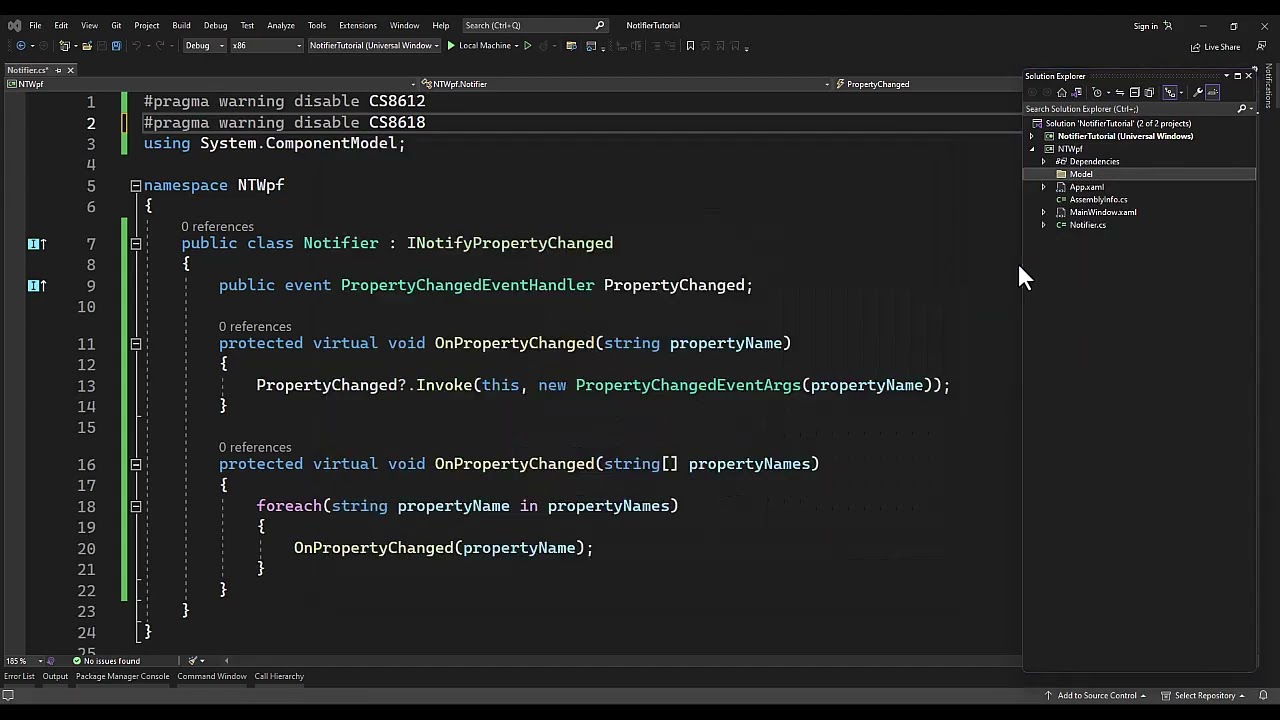
Task: Toggle Track Active Item in Solution Explorer
Action: click(1170, 92)
